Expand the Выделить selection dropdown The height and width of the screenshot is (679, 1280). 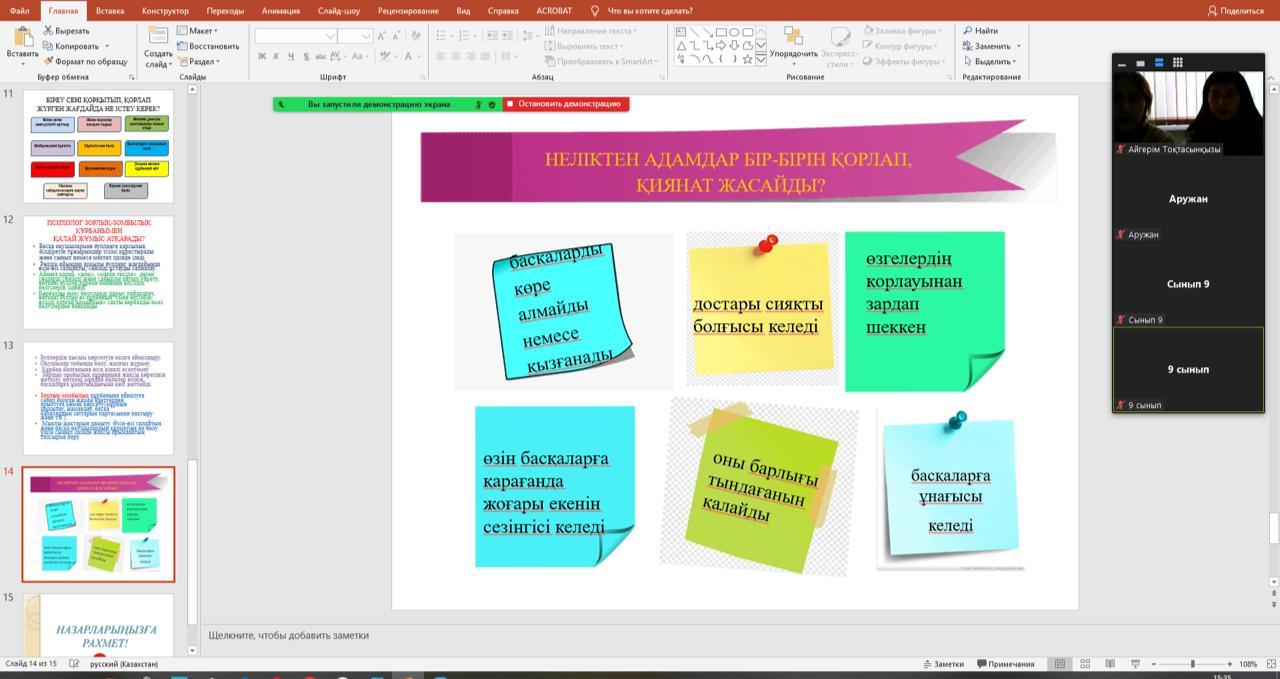pos(991,61)
